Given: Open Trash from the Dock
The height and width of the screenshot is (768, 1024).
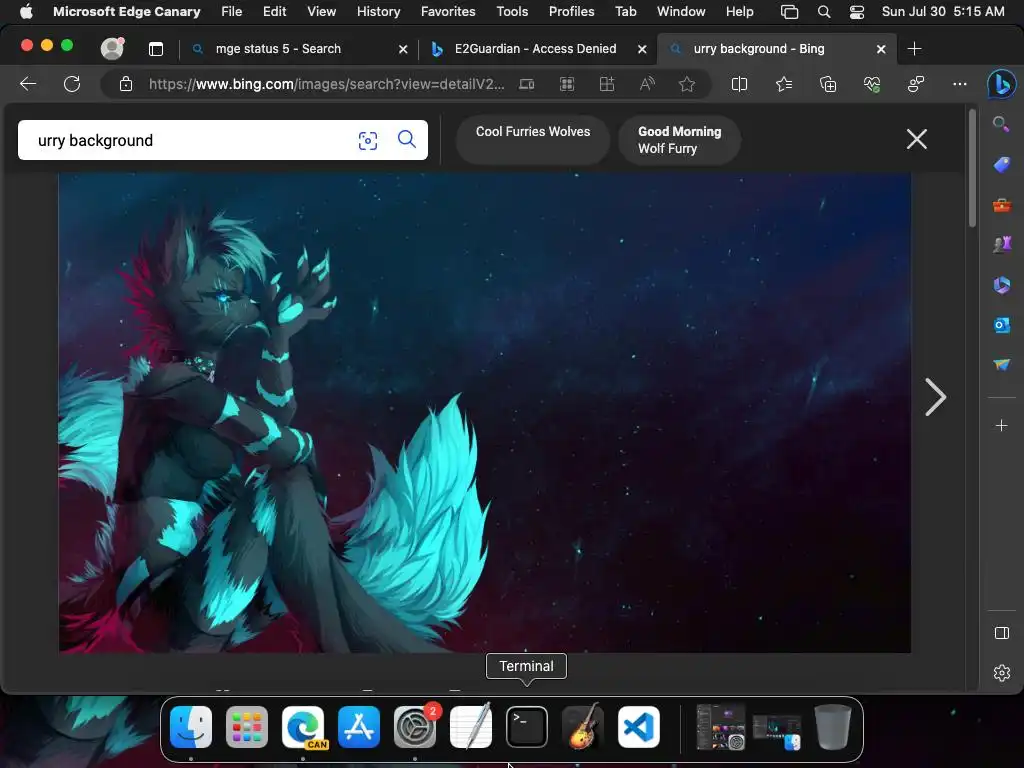Looking at the screenshot, I should tap(833, 727).
